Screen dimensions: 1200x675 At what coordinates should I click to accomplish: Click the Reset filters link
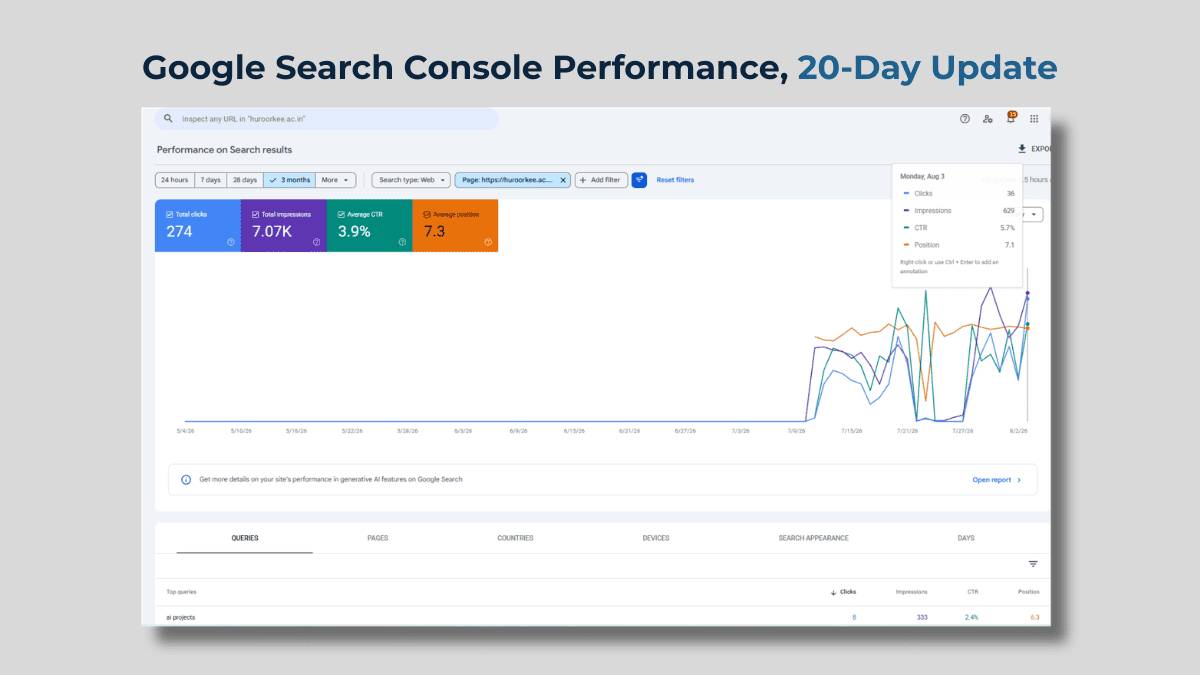pyautogui.click(x=675, y=180)
